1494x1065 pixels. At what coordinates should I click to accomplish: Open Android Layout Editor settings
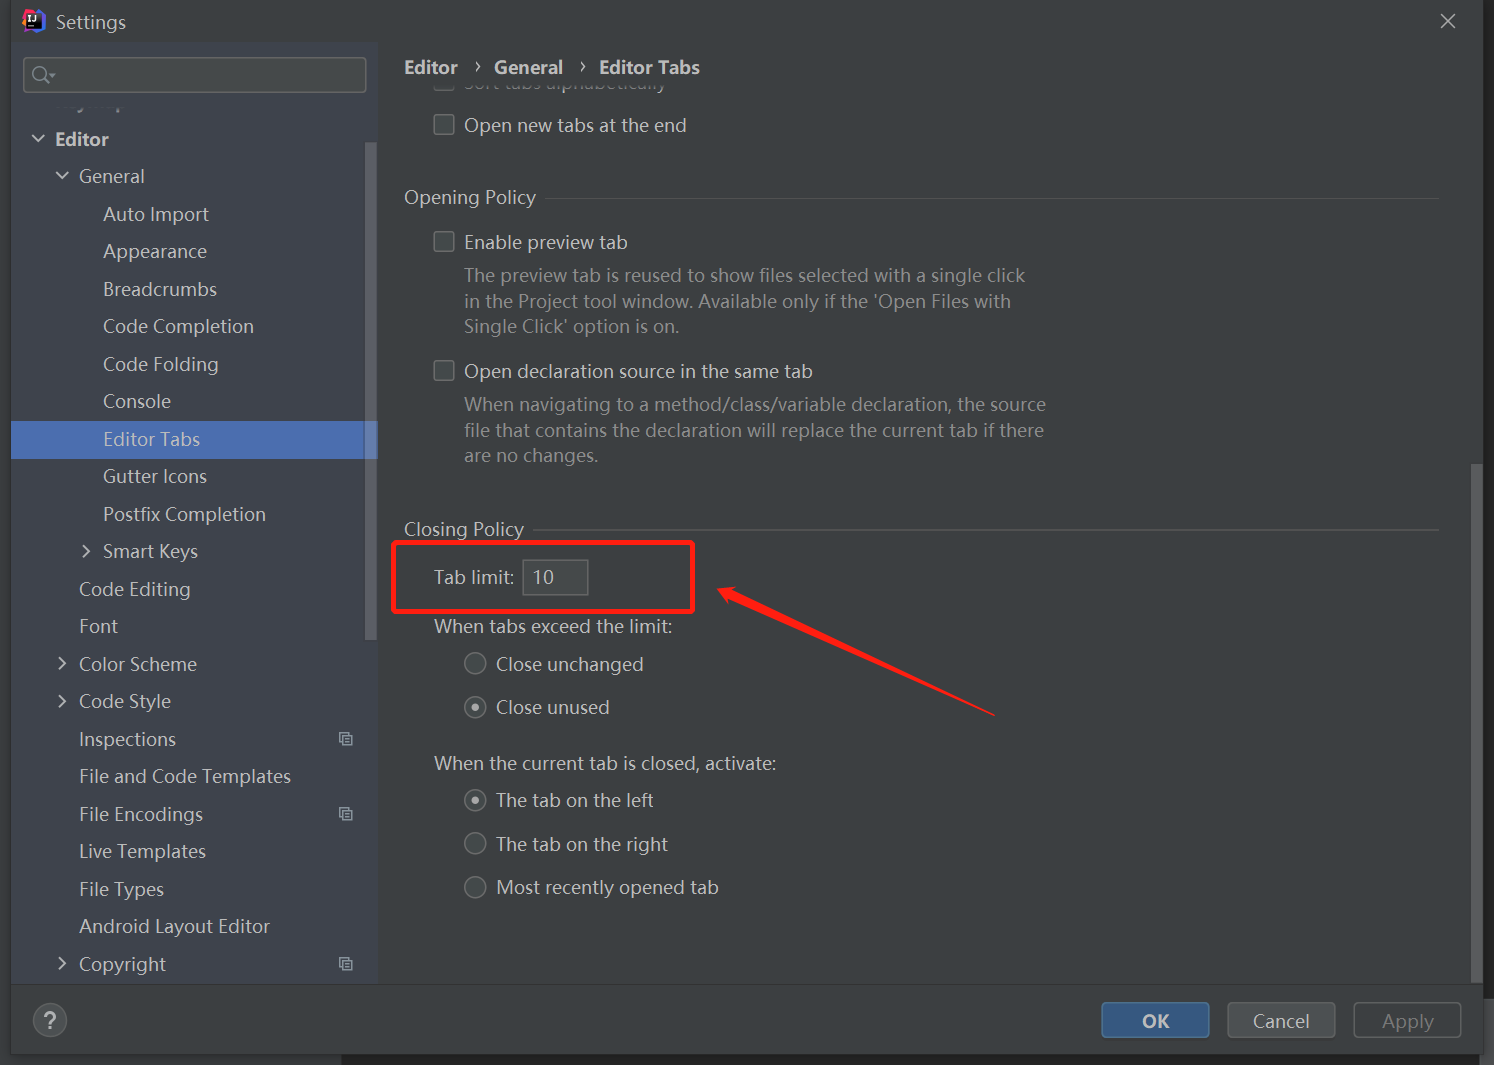(174, 926)
